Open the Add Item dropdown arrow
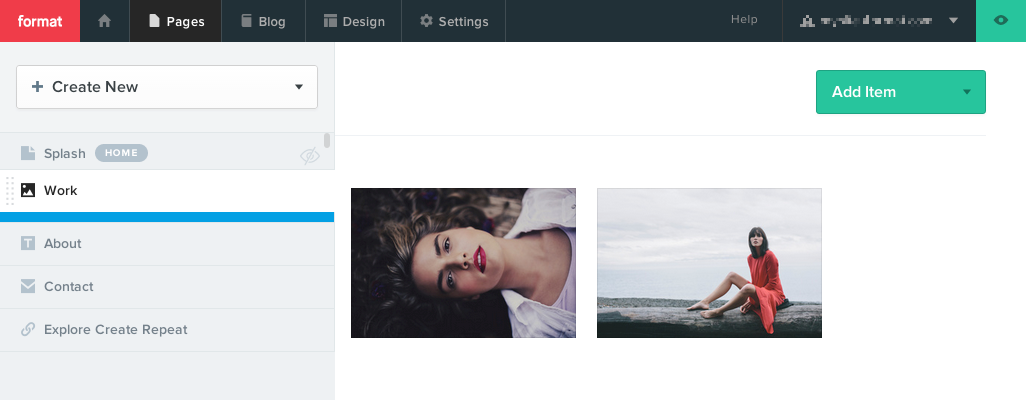This screenshot has height=400, width=1026. [966, 92]
